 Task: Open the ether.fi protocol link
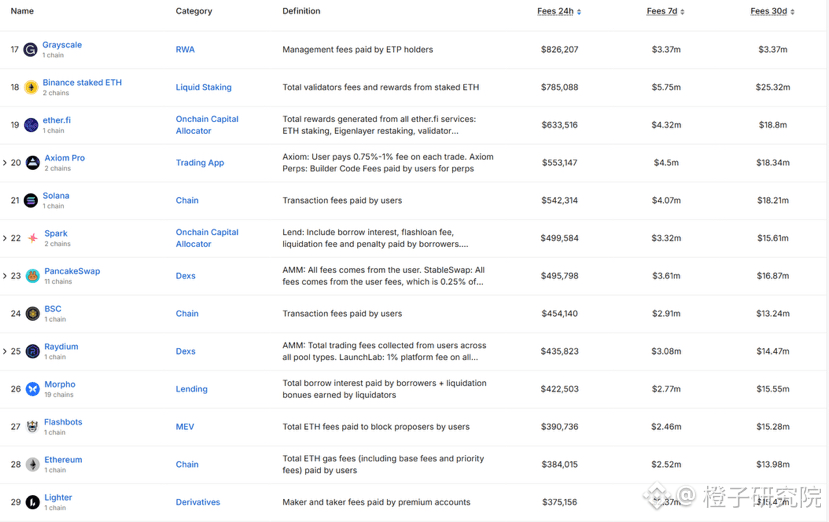point(57,120)
